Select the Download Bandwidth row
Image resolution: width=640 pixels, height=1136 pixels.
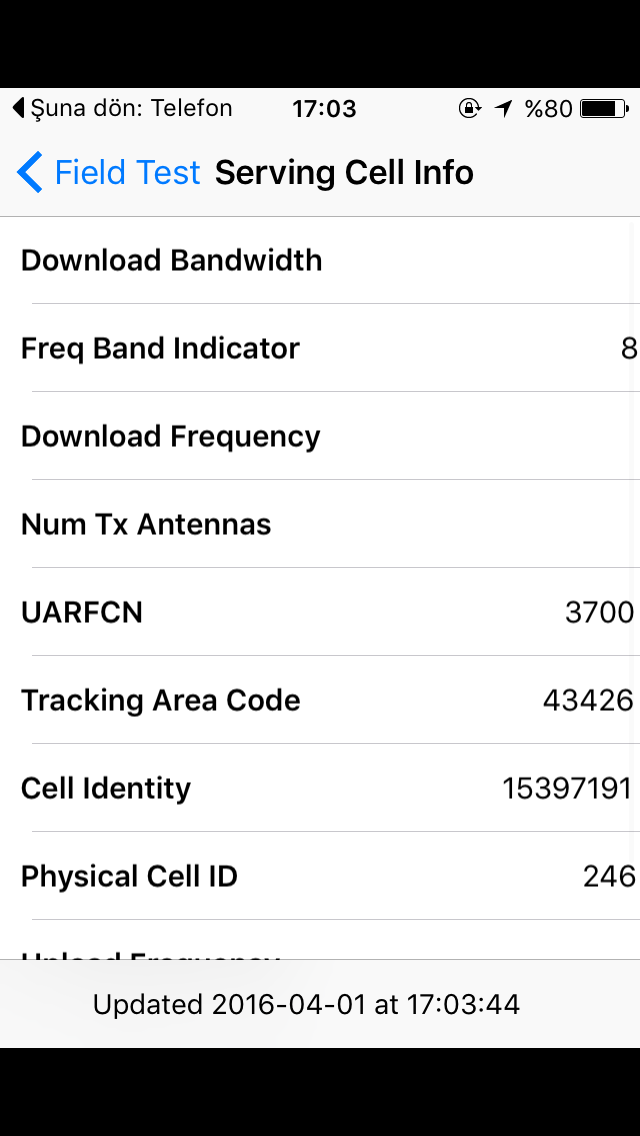tap(320, 260)
